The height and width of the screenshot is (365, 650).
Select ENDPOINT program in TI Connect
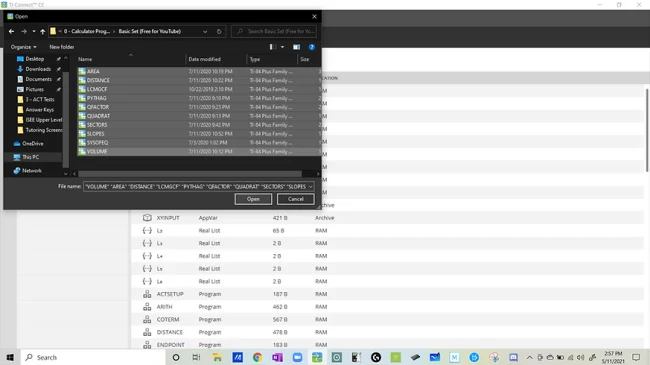[387, 344]
